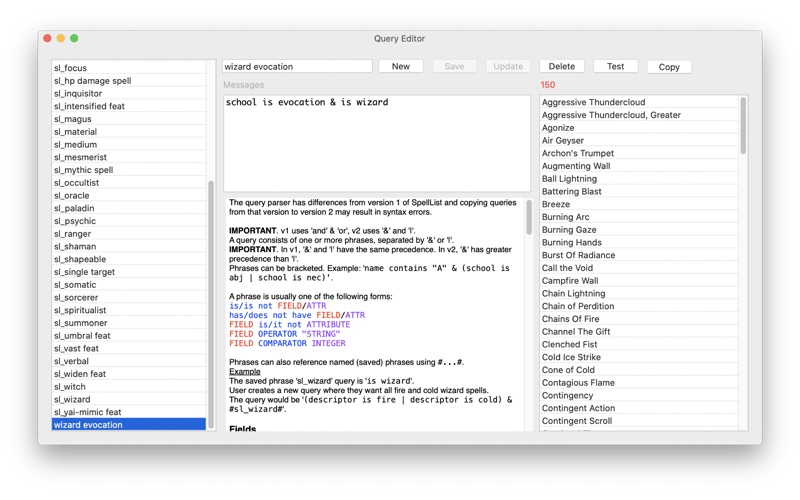The height and width of the screenshot is (500, 800).
Task: Select 'Call the Void' spell
Action: pyautogui.click(x=639, y=268)
